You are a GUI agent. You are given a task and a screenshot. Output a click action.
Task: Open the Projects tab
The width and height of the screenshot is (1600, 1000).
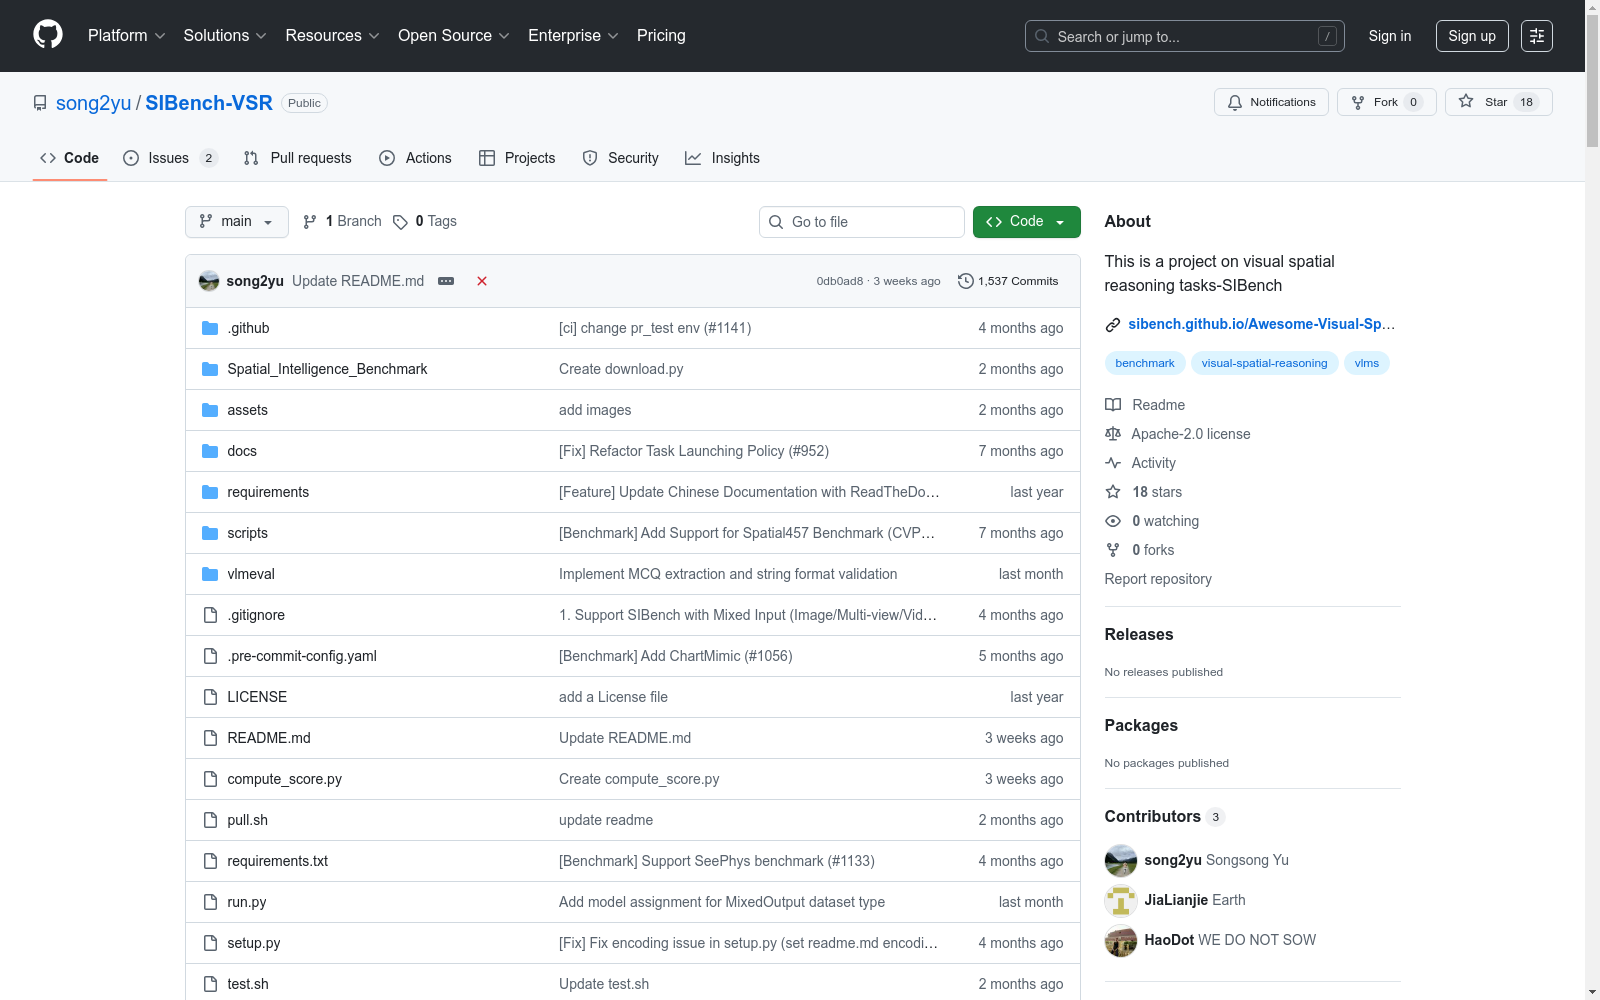click(517, 158)
